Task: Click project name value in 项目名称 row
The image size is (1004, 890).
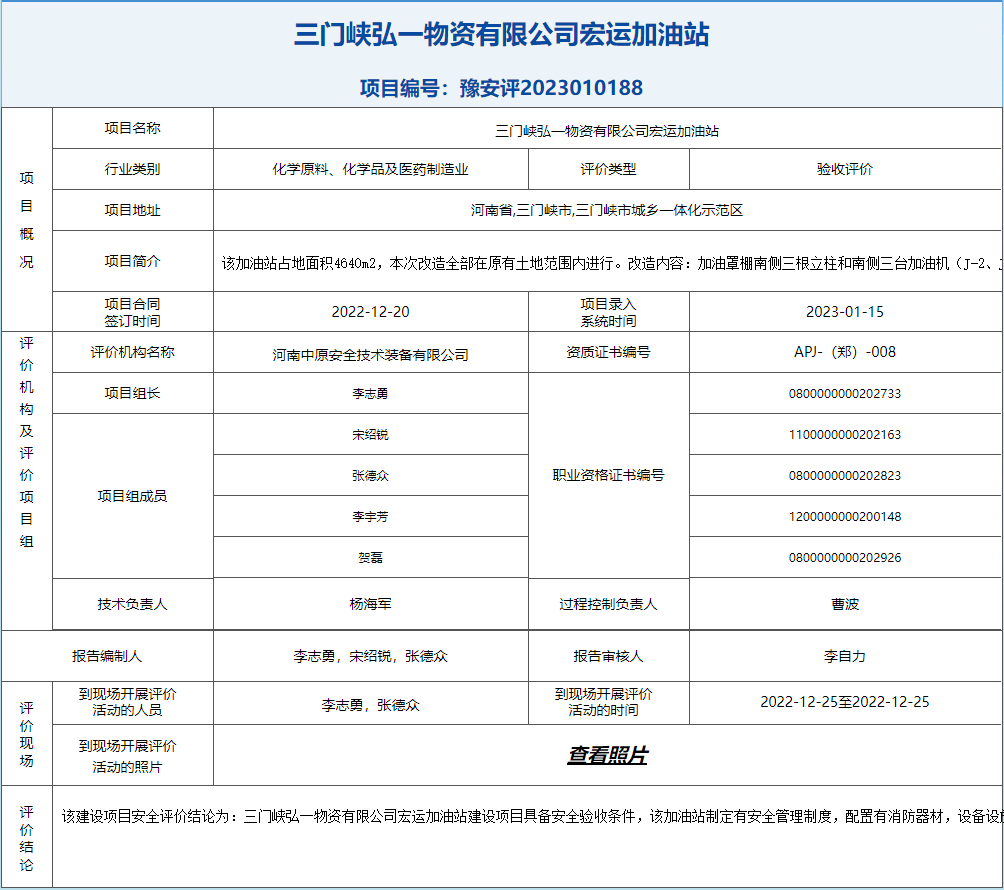Action: point(606,131)
